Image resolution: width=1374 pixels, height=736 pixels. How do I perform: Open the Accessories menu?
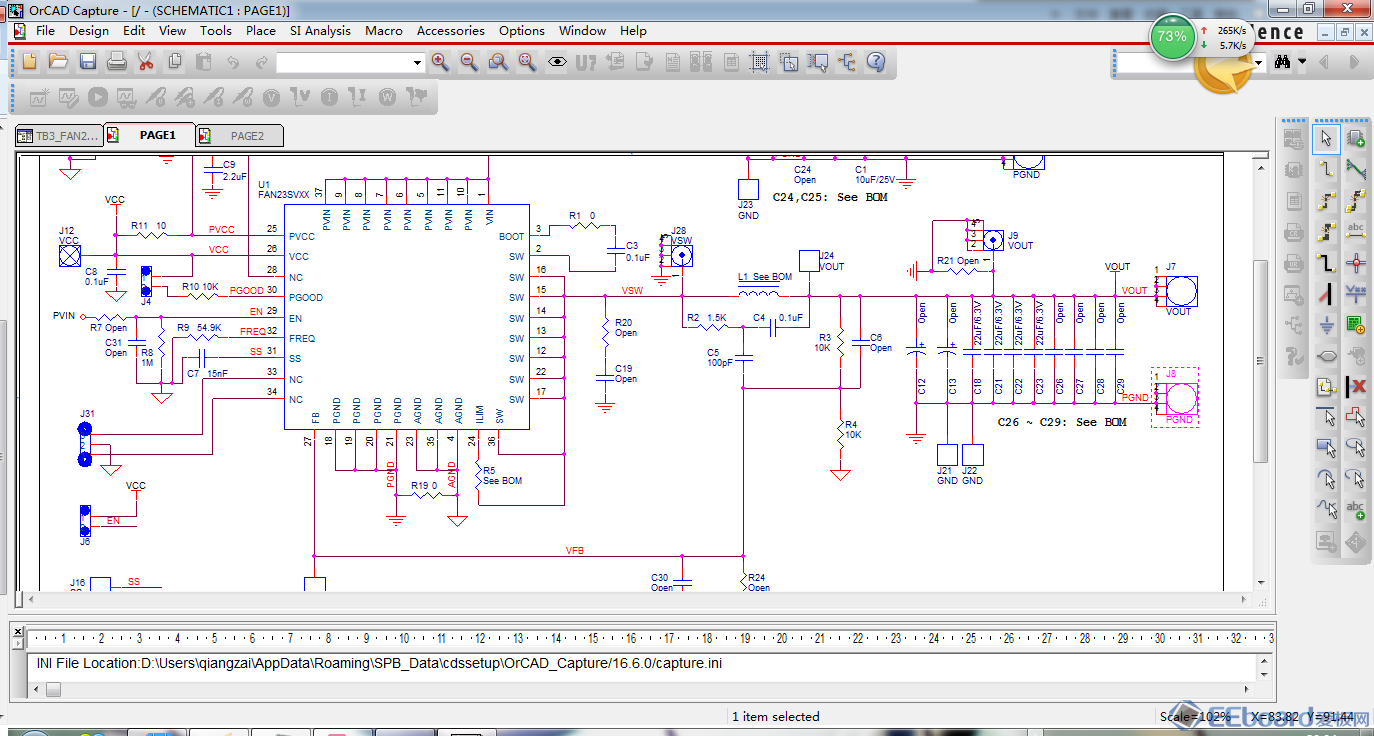click(x=450, y=31)
